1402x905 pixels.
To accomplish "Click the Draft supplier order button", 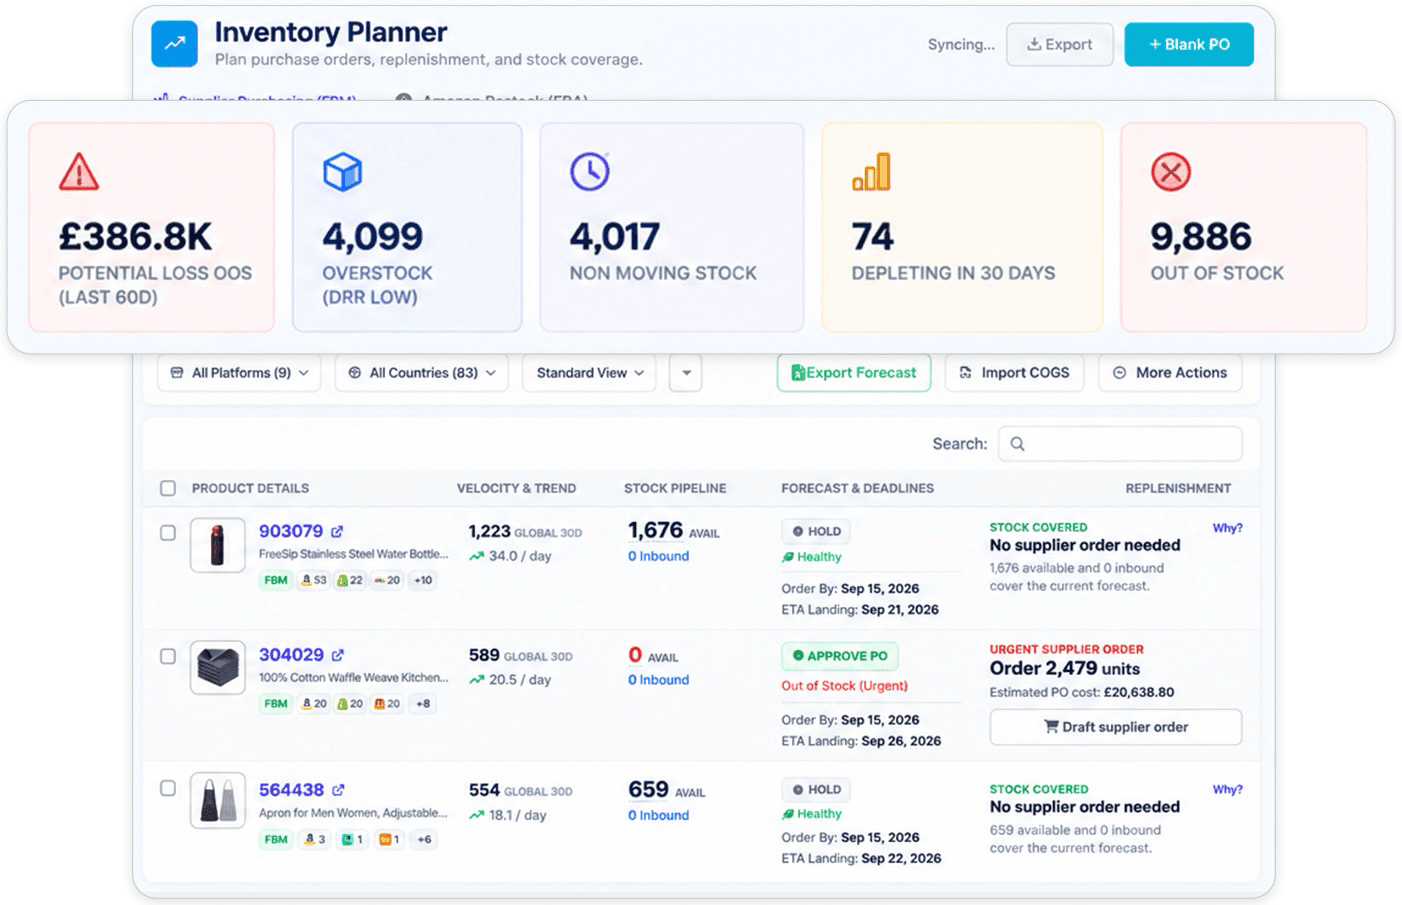I will pyautogui.click(x=1116, y=727).
